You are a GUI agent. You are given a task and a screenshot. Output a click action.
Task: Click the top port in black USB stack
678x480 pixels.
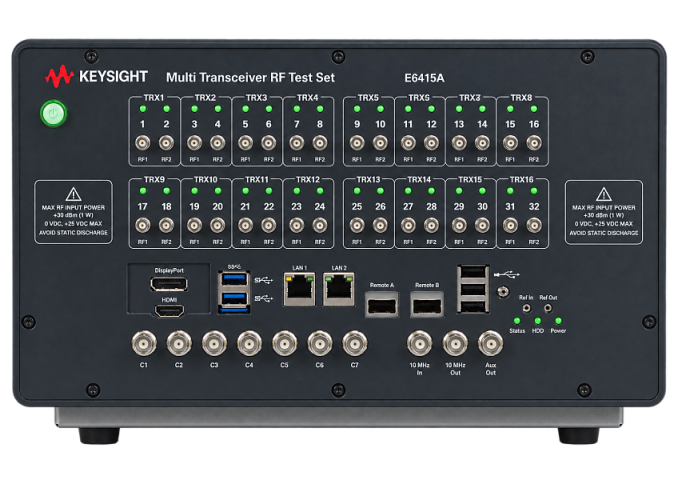click(x=474, y=273)
